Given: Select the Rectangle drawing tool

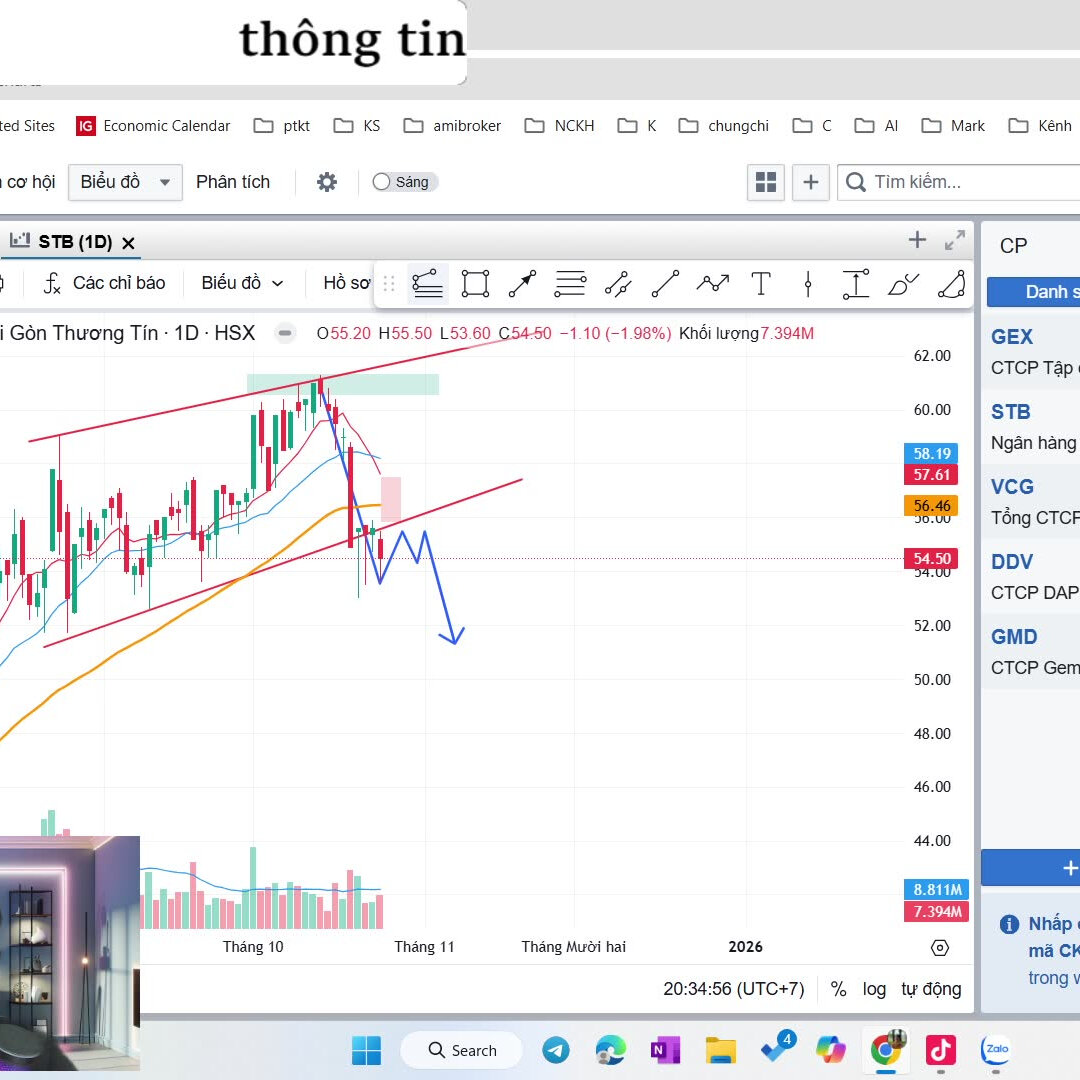Looking at the screenshot, I should pyautogui.click(x=475, y=283).
